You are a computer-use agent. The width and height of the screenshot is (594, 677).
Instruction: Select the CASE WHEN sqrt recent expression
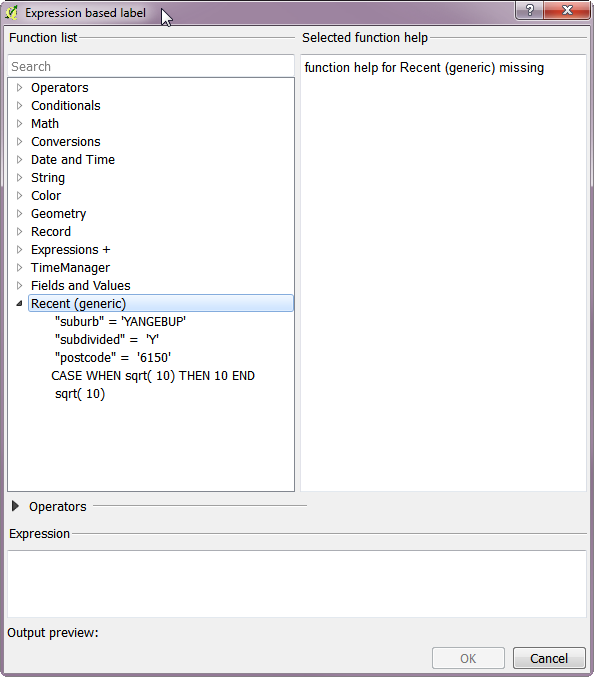pos(153,376)
